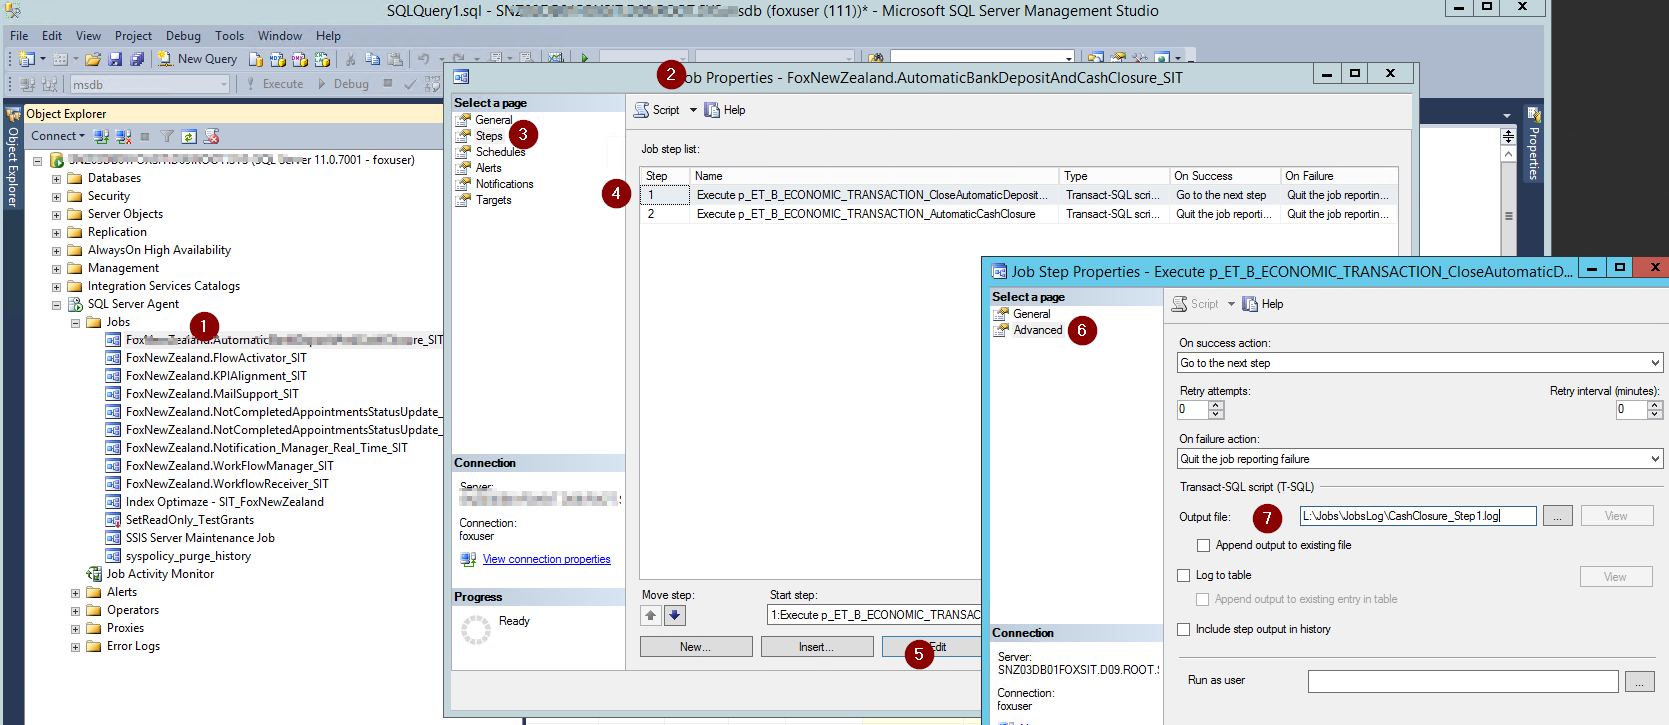1669x725 pixels.
Task: Move the selected step up with the arrow
Action: [651, 616]
